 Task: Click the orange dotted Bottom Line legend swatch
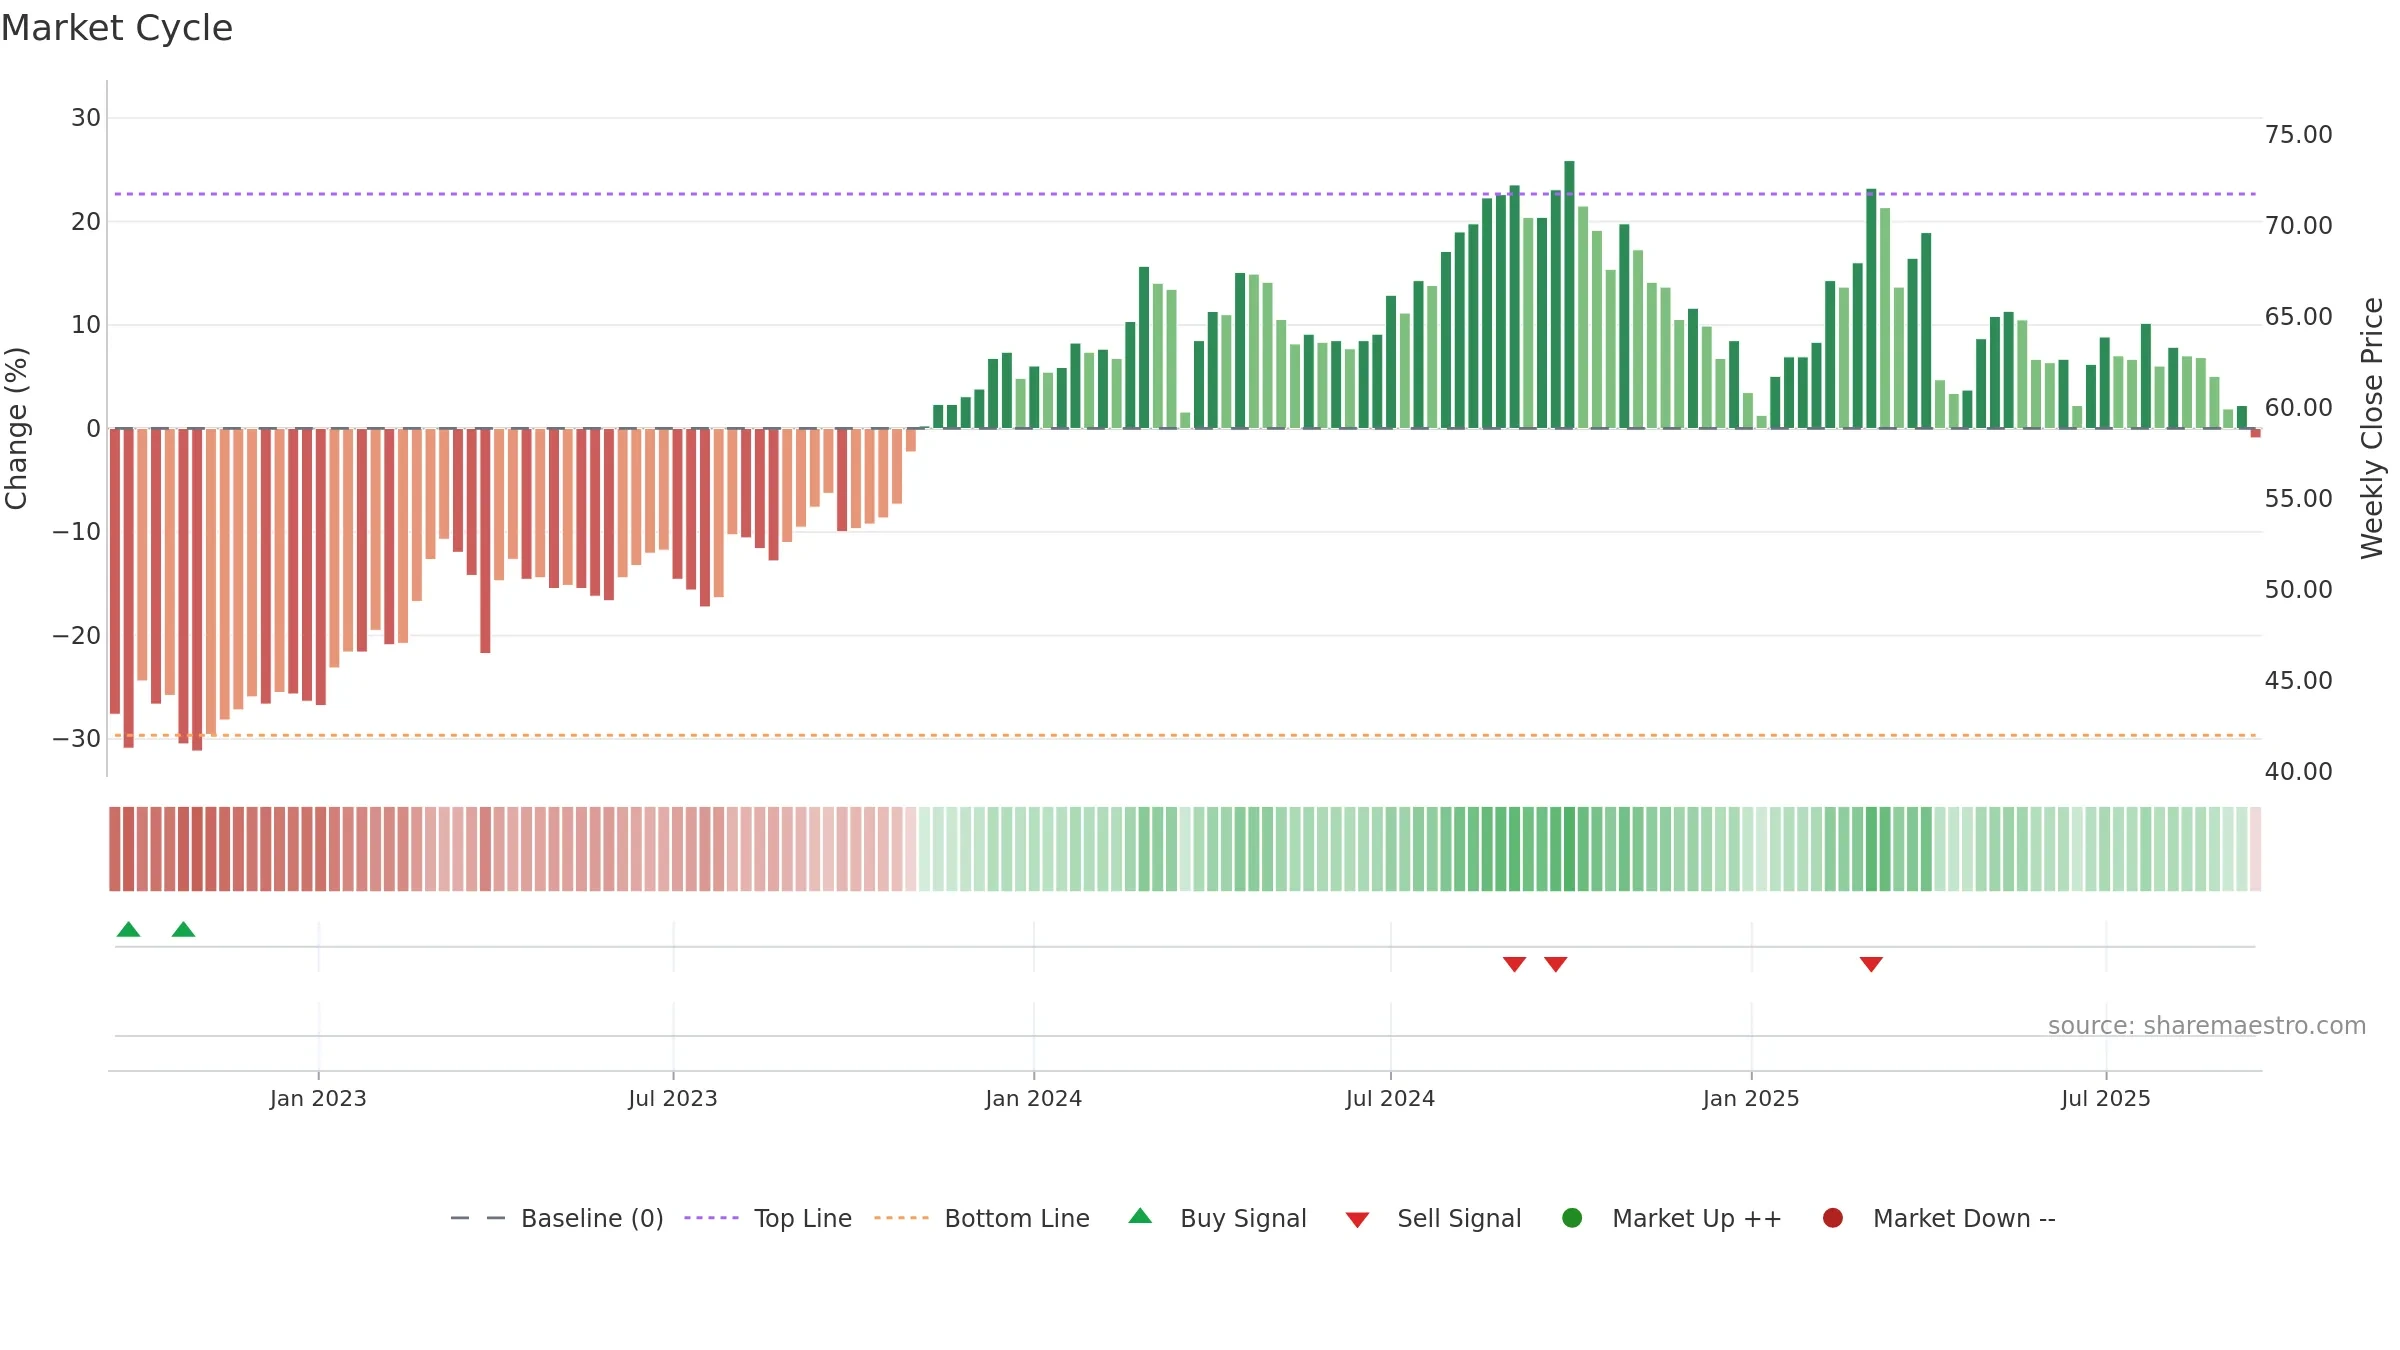[901, 1218]
